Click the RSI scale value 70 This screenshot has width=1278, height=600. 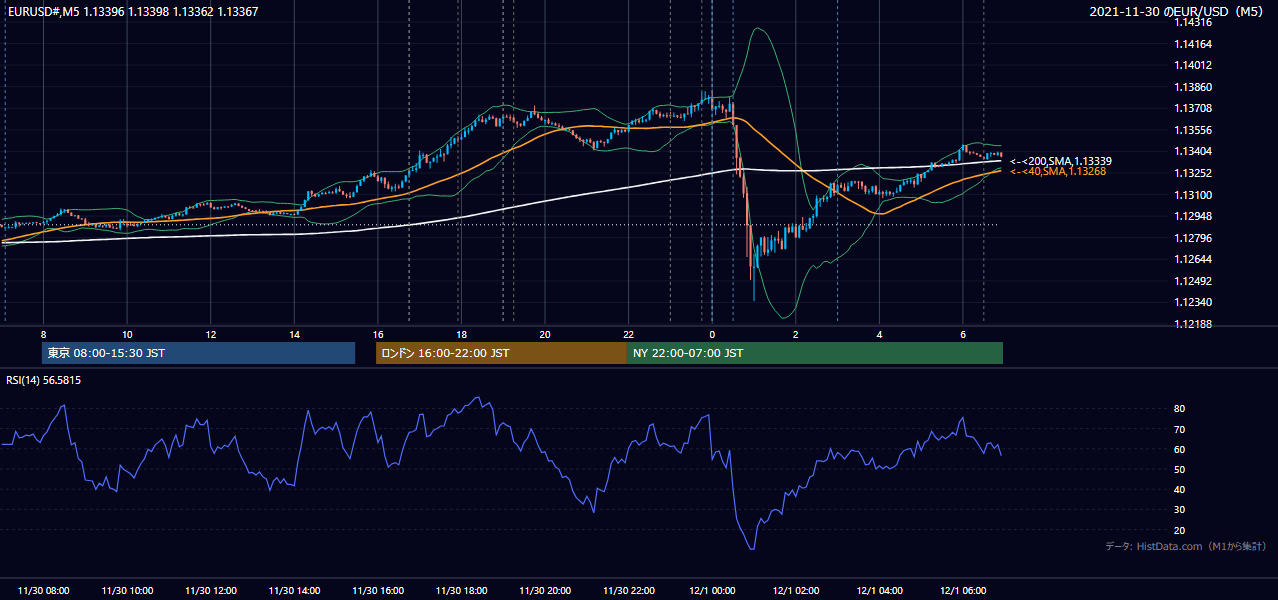coord(1179,430)
